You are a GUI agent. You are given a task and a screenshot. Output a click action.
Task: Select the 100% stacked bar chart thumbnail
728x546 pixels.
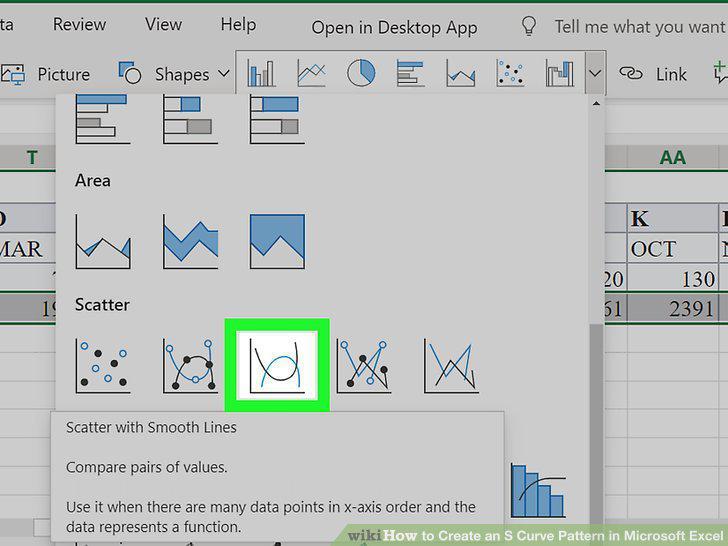click(277, 119)
